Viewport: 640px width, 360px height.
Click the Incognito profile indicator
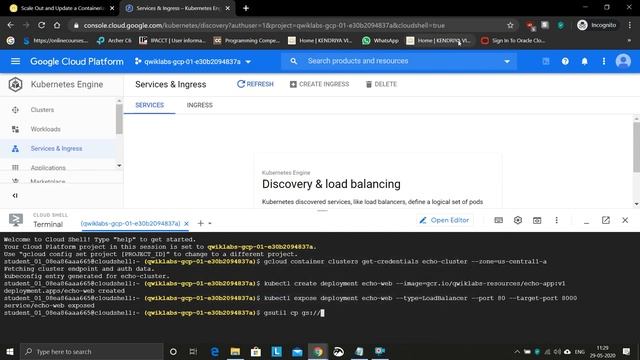(597, 25)
